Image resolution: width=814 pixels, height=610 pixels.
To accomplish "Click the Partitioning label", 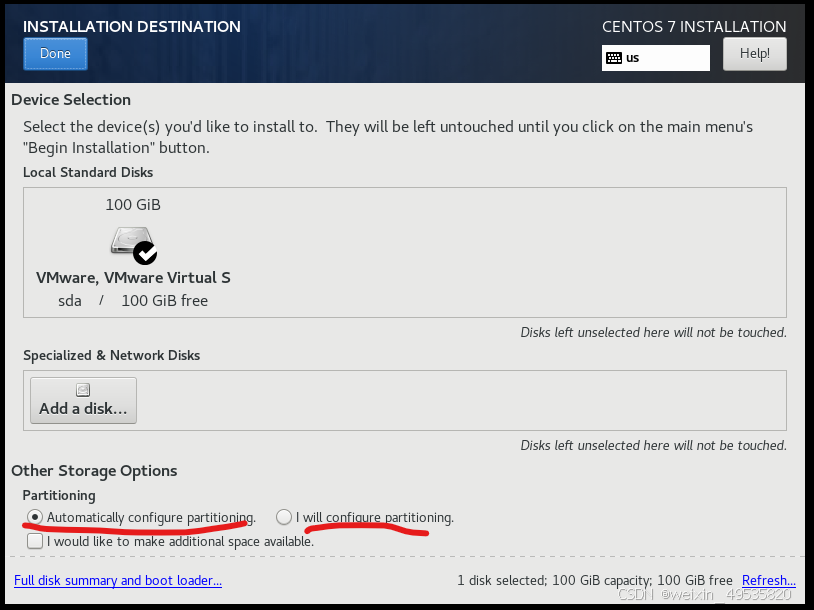I will pyautogui.click(x=59, y=496).
